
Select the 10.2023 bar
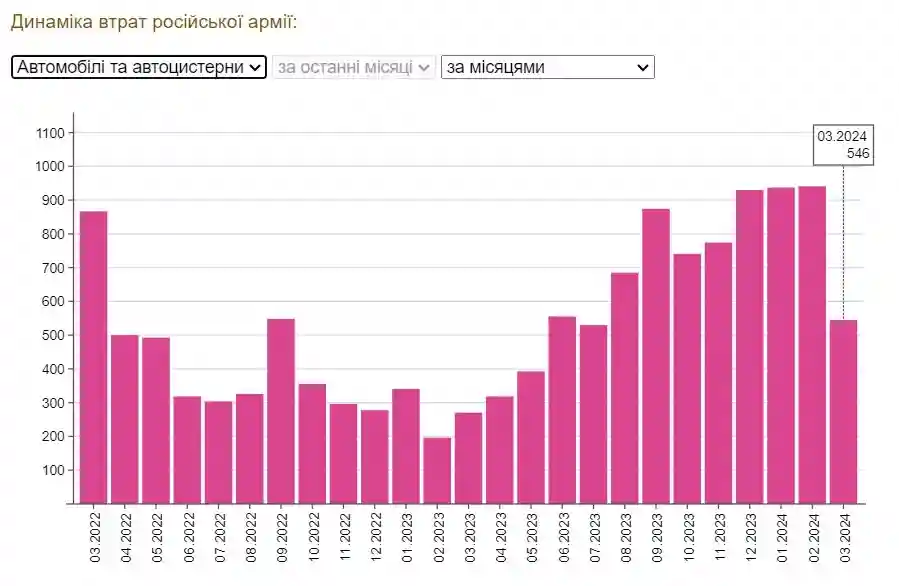(687, 379)
